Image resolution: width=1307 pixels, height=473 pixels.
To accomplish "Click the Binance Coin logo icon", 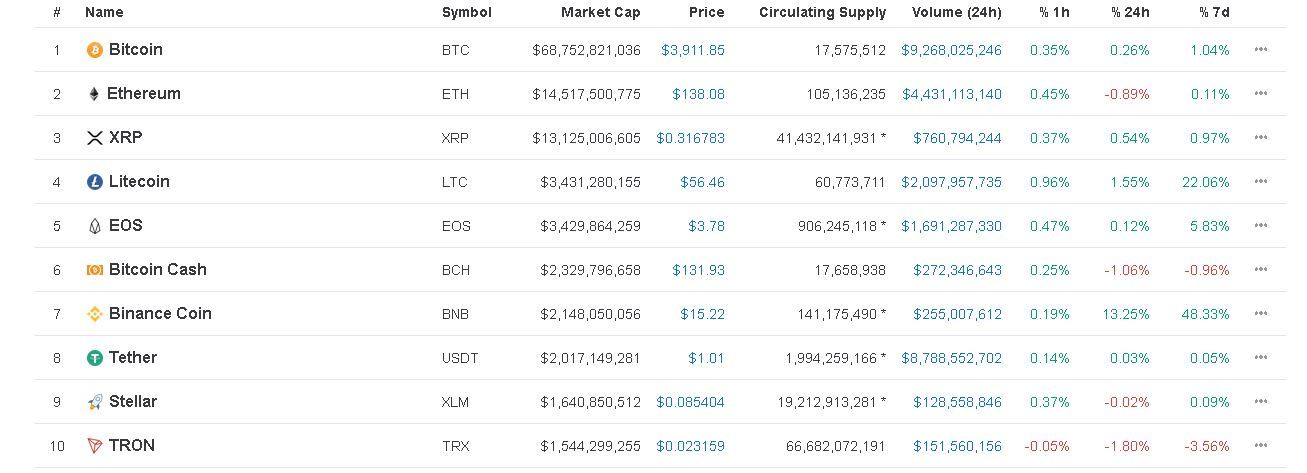I will click(95, 314).
